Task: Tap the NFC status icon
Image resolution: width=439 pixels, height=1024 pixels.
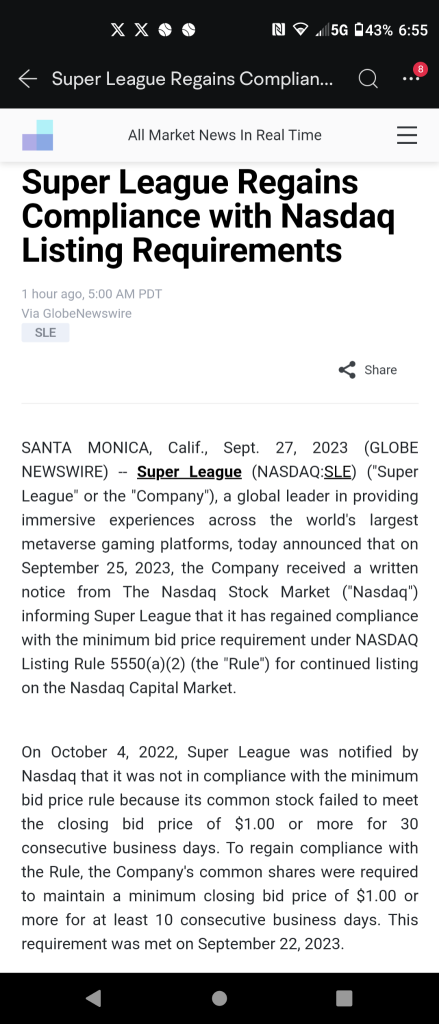Action: coord(279,30)
